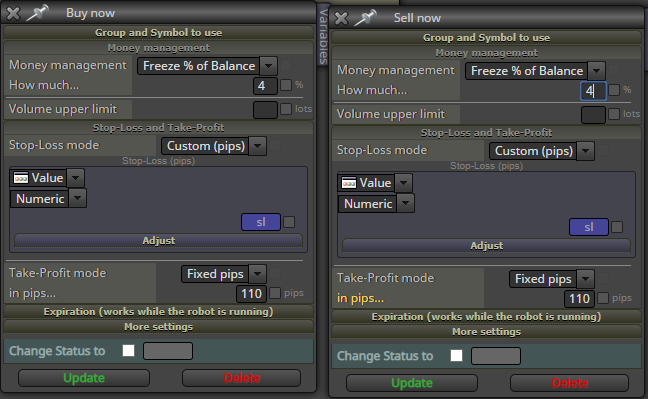Screen dimensions: 648x399
Task: Check Change Status to checkbox in Buy now
Action: point(129,351)
